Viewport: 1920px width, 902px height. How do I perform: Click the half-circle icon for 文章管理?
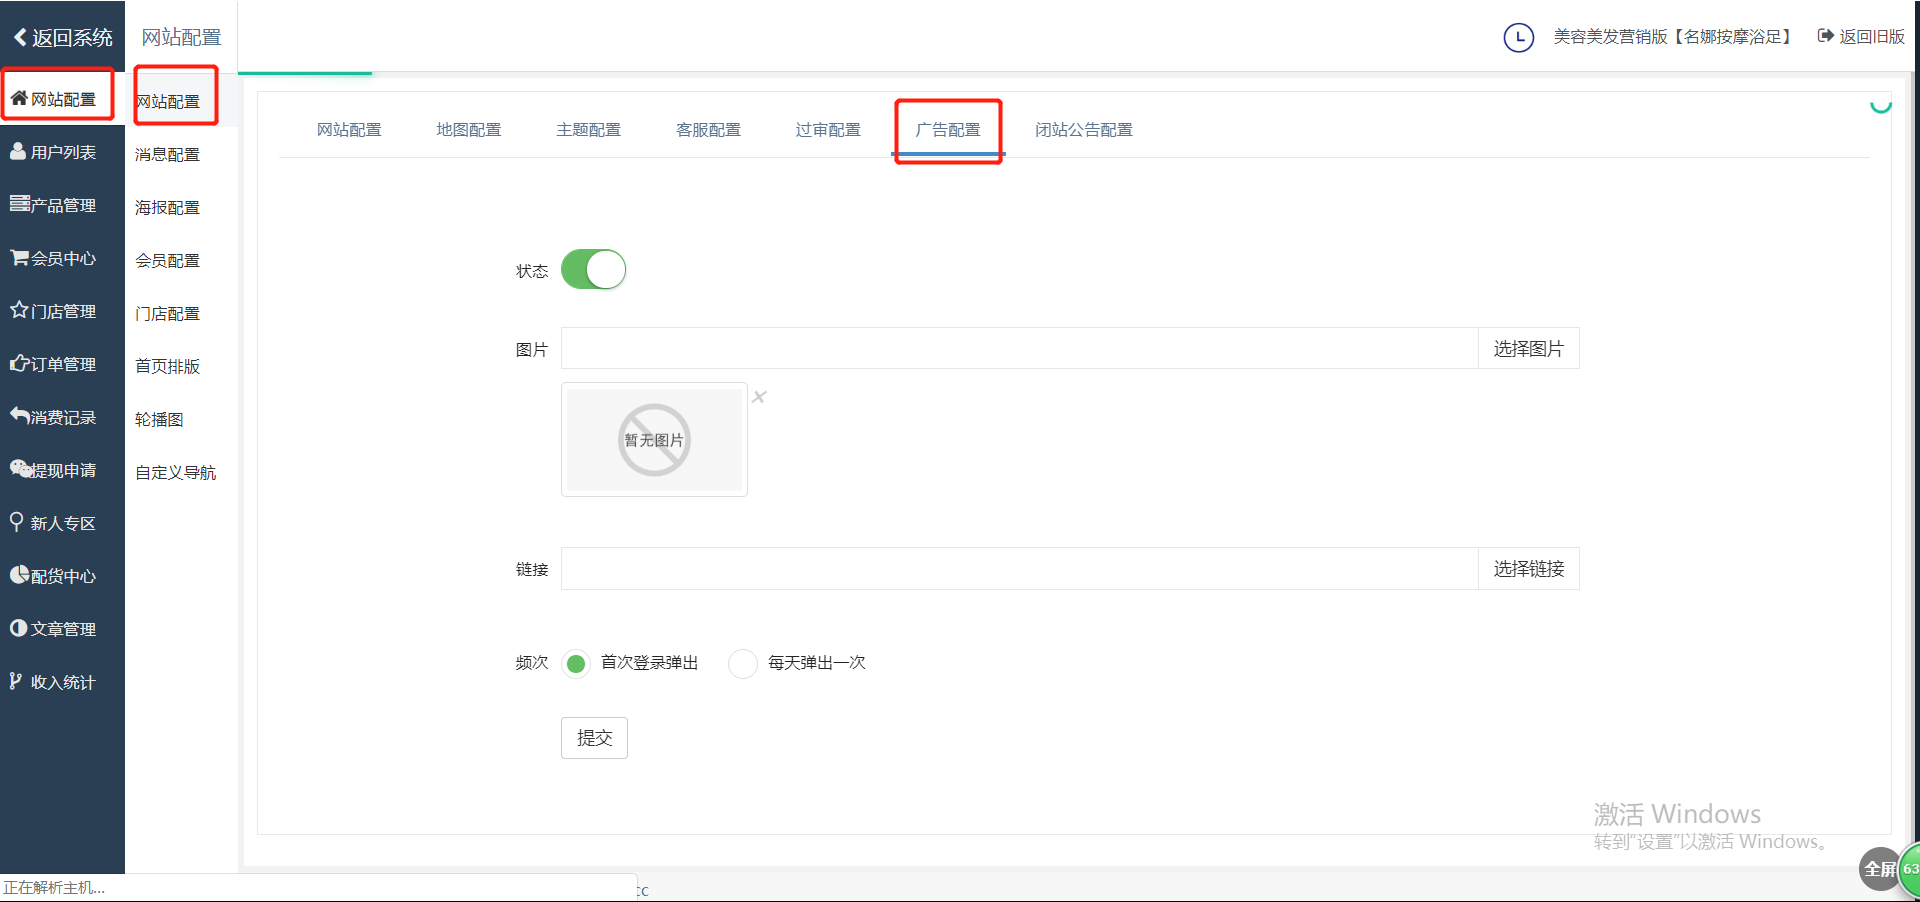click(x=18, y=628)
